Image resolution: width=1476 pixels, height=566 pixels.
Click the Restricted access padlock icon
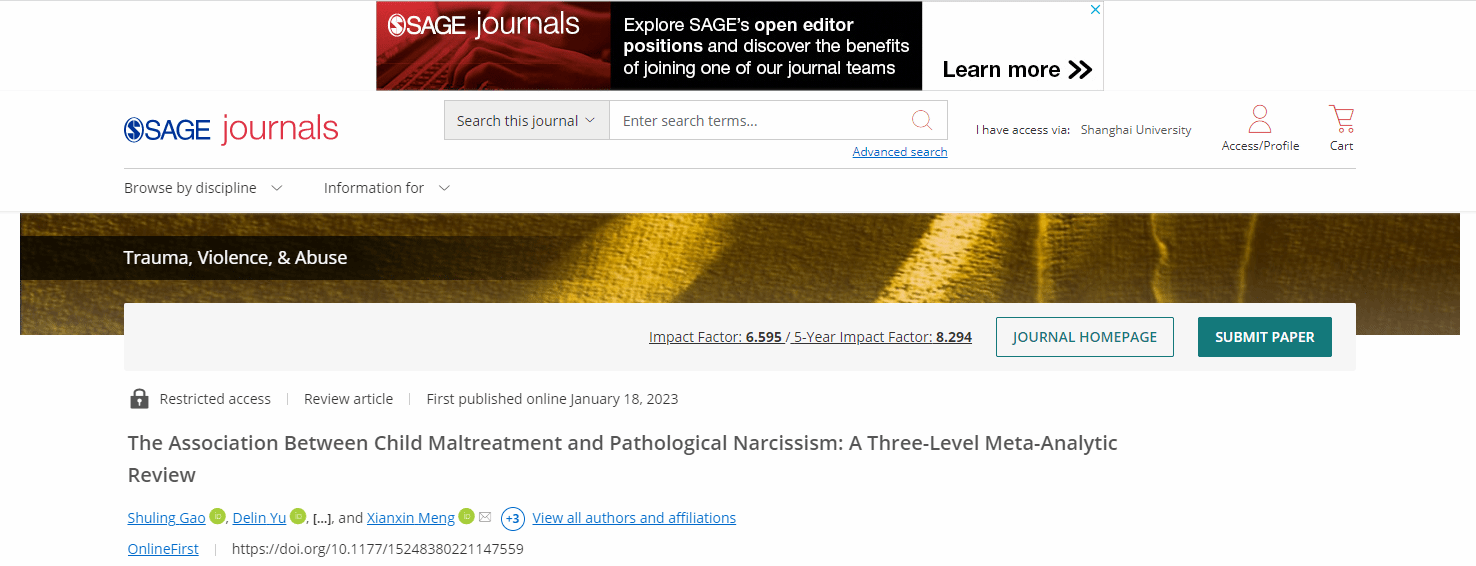139,399
